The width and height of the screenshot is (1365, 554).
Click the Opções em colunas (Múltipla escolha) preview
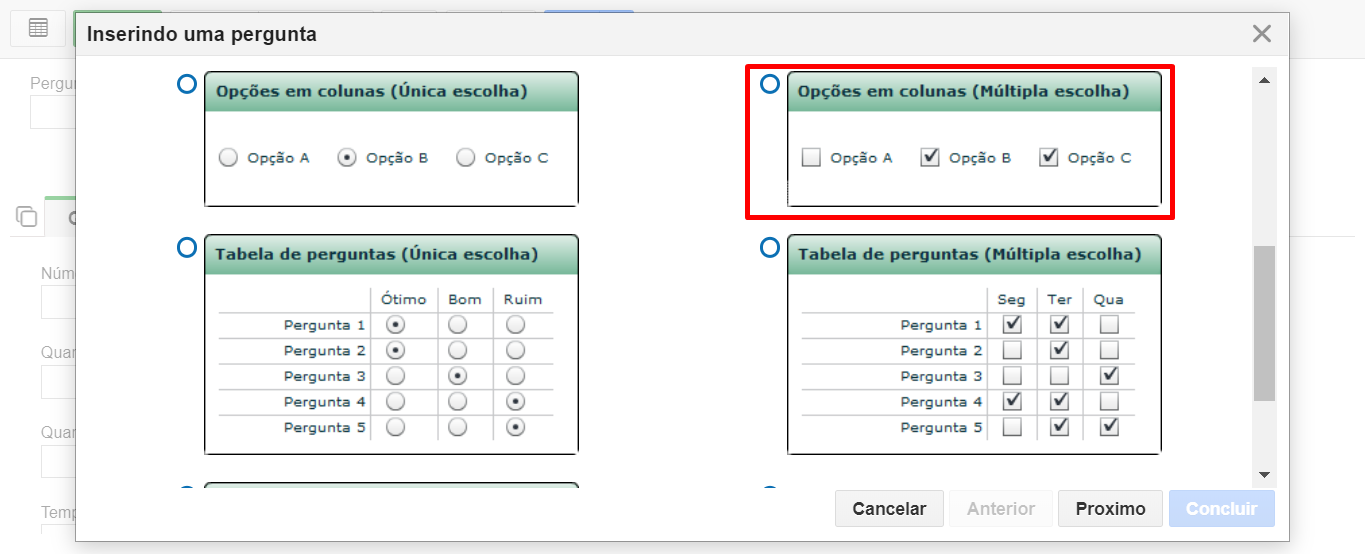(x=974, y=139)
